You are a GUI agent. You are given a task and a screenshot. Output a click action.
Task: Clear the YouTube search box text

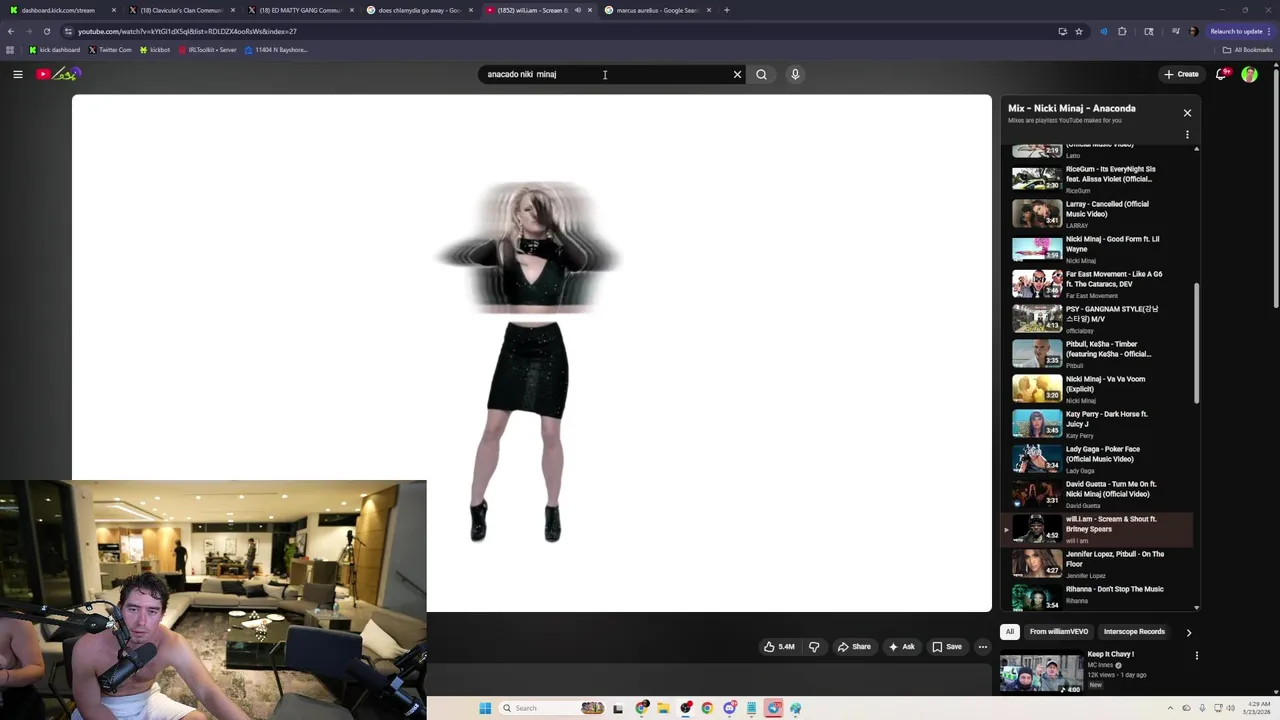737,74
